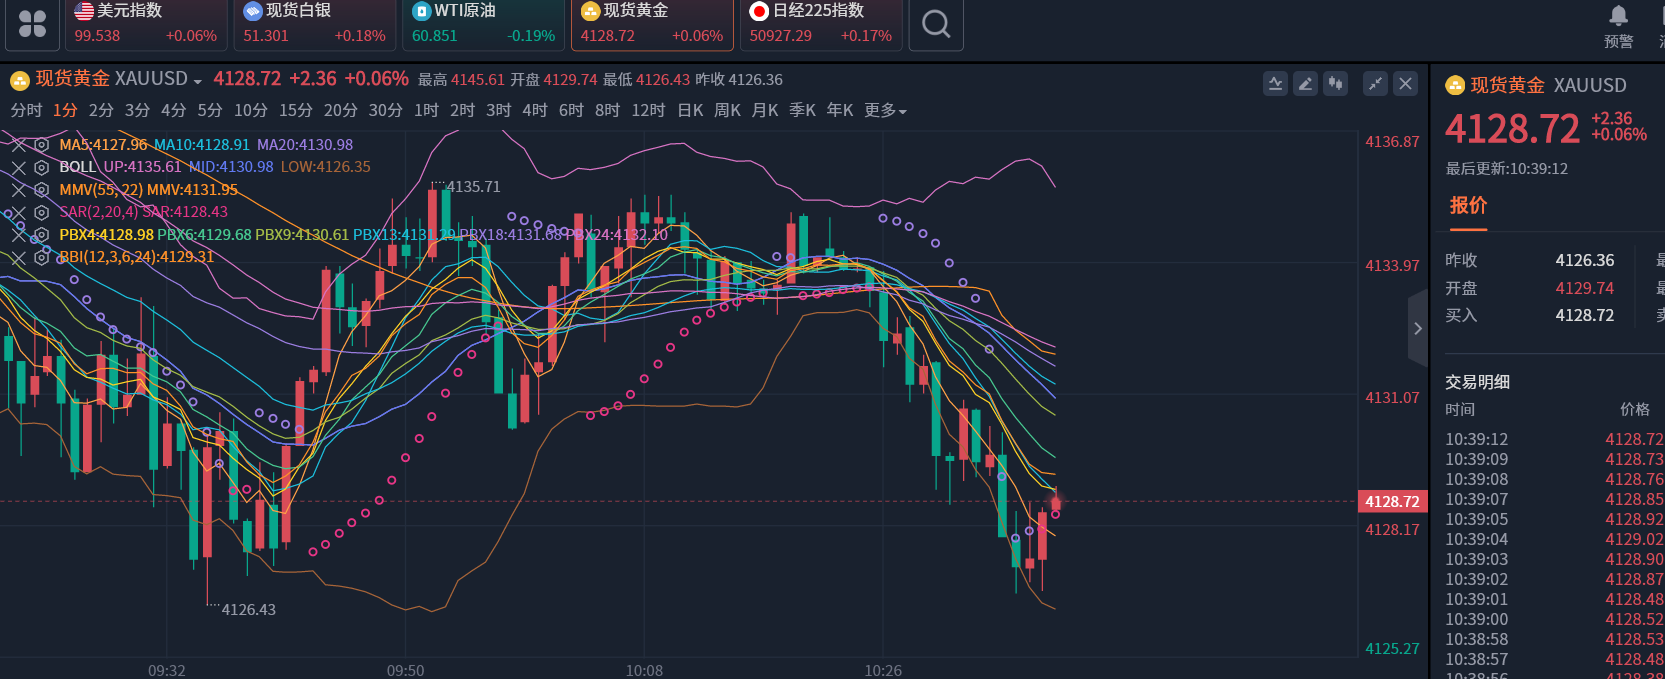Expand the side panel arrow handle

1417,328
